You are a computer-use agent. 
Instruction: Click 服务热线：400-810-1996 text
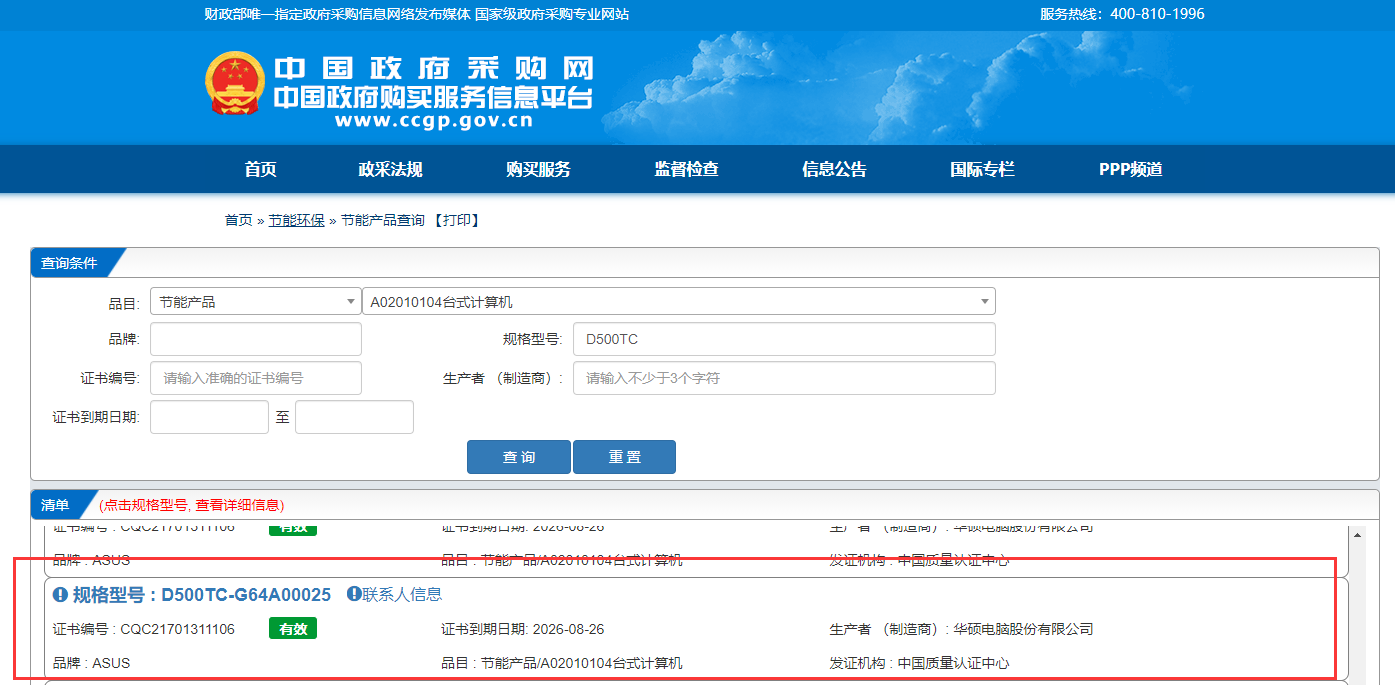coord(1122,14)
